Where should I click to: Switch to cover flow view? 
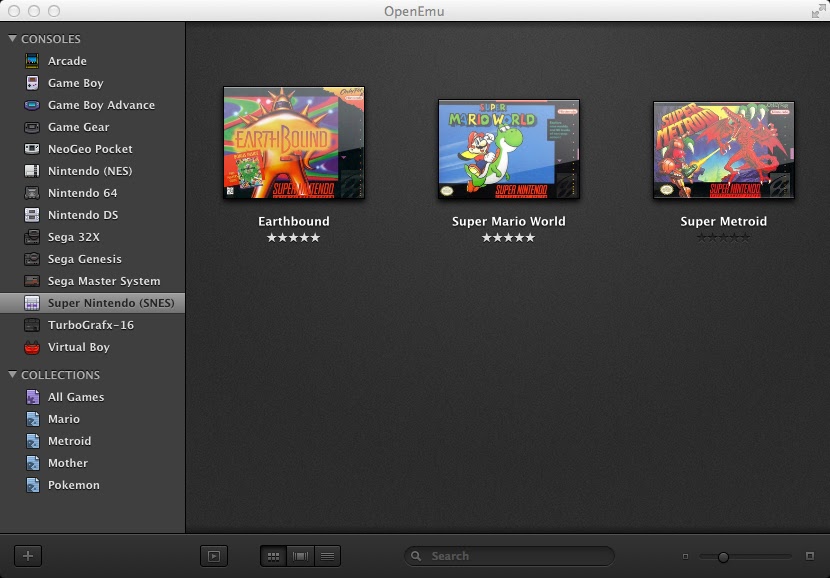coord(300,556)
